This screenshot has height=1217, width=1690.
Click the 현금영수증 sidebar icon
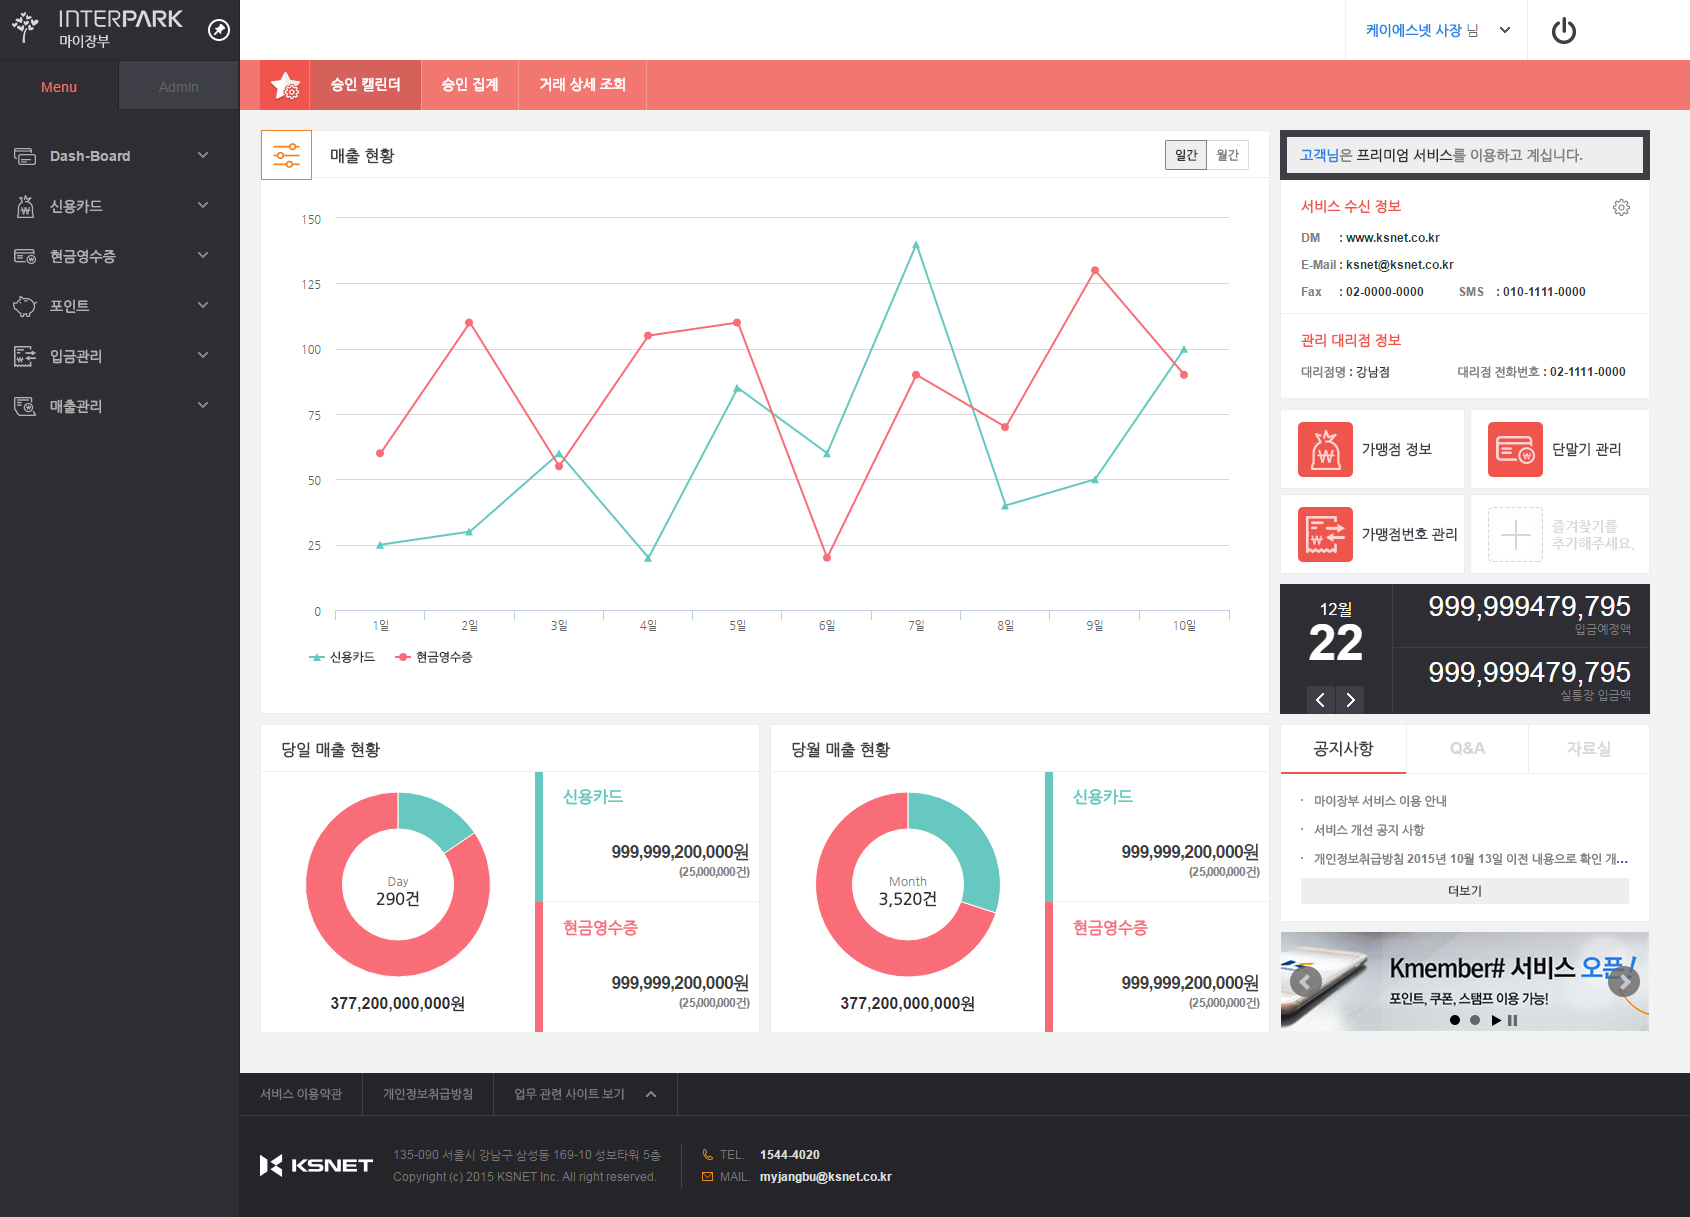[25, 256]
